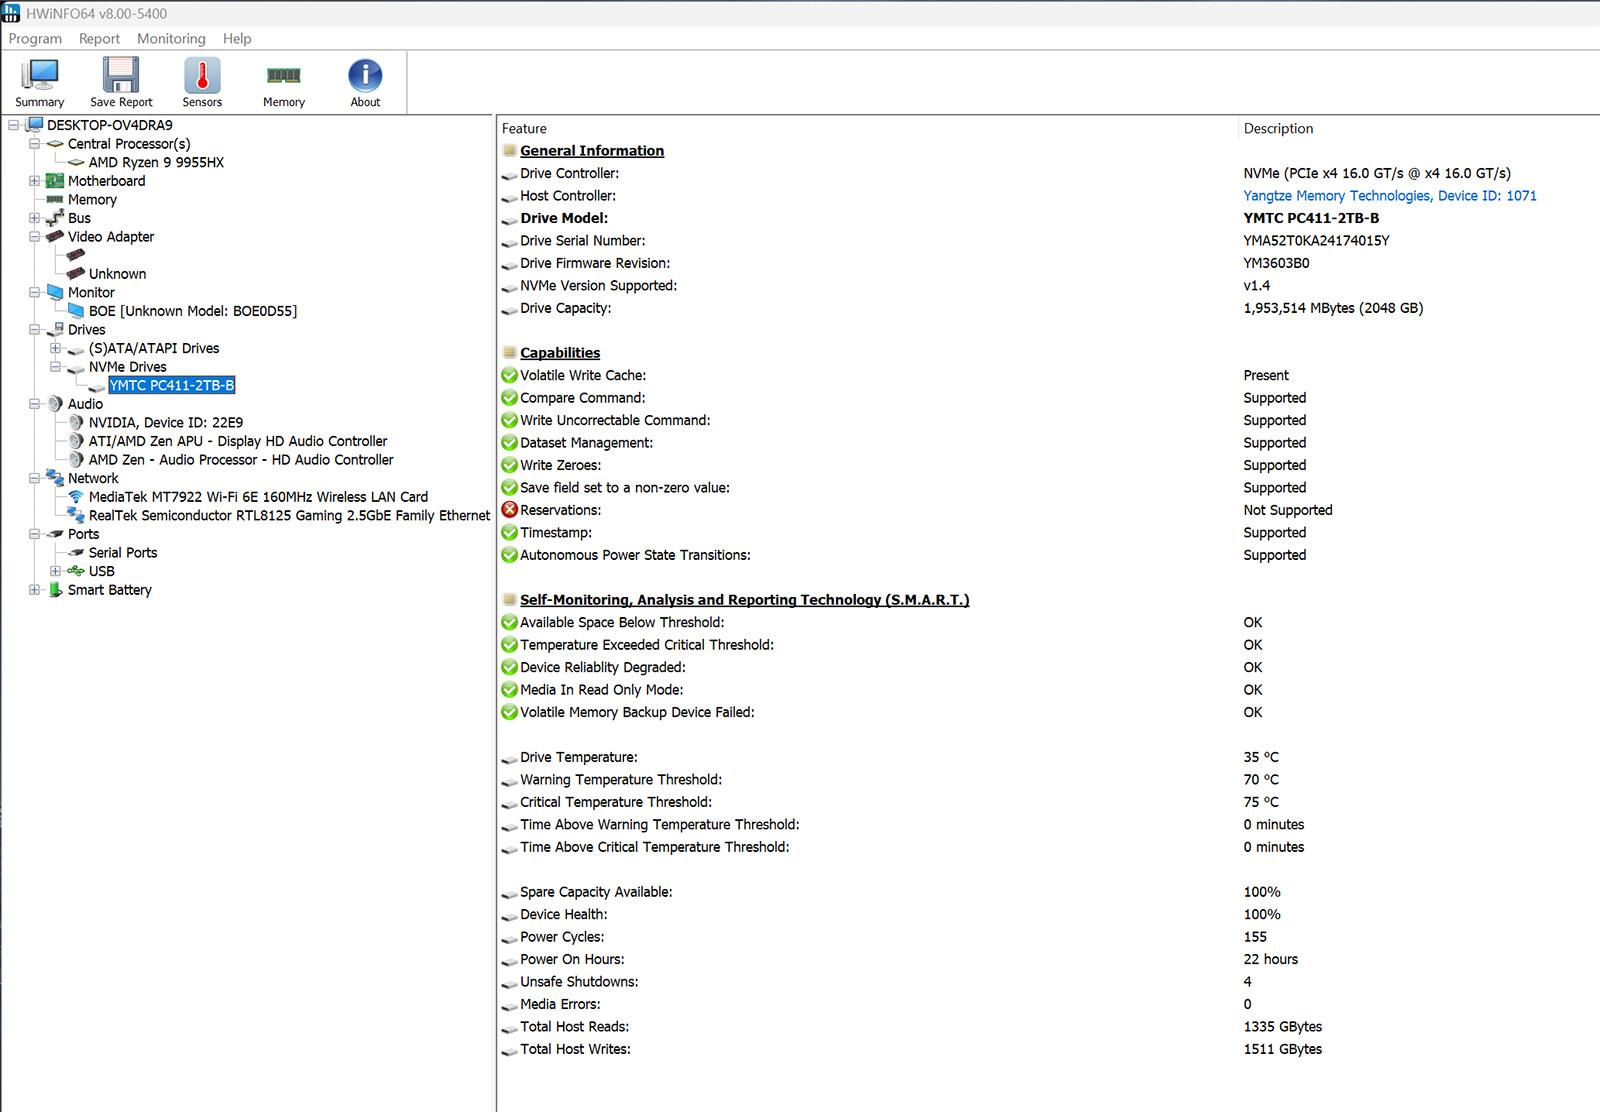Image resolution: width=1600 pixels, height=1112 pixels.
Task: Collapse the DESKTOP-OV4DRA9 root node
Action: coord(14,125)
